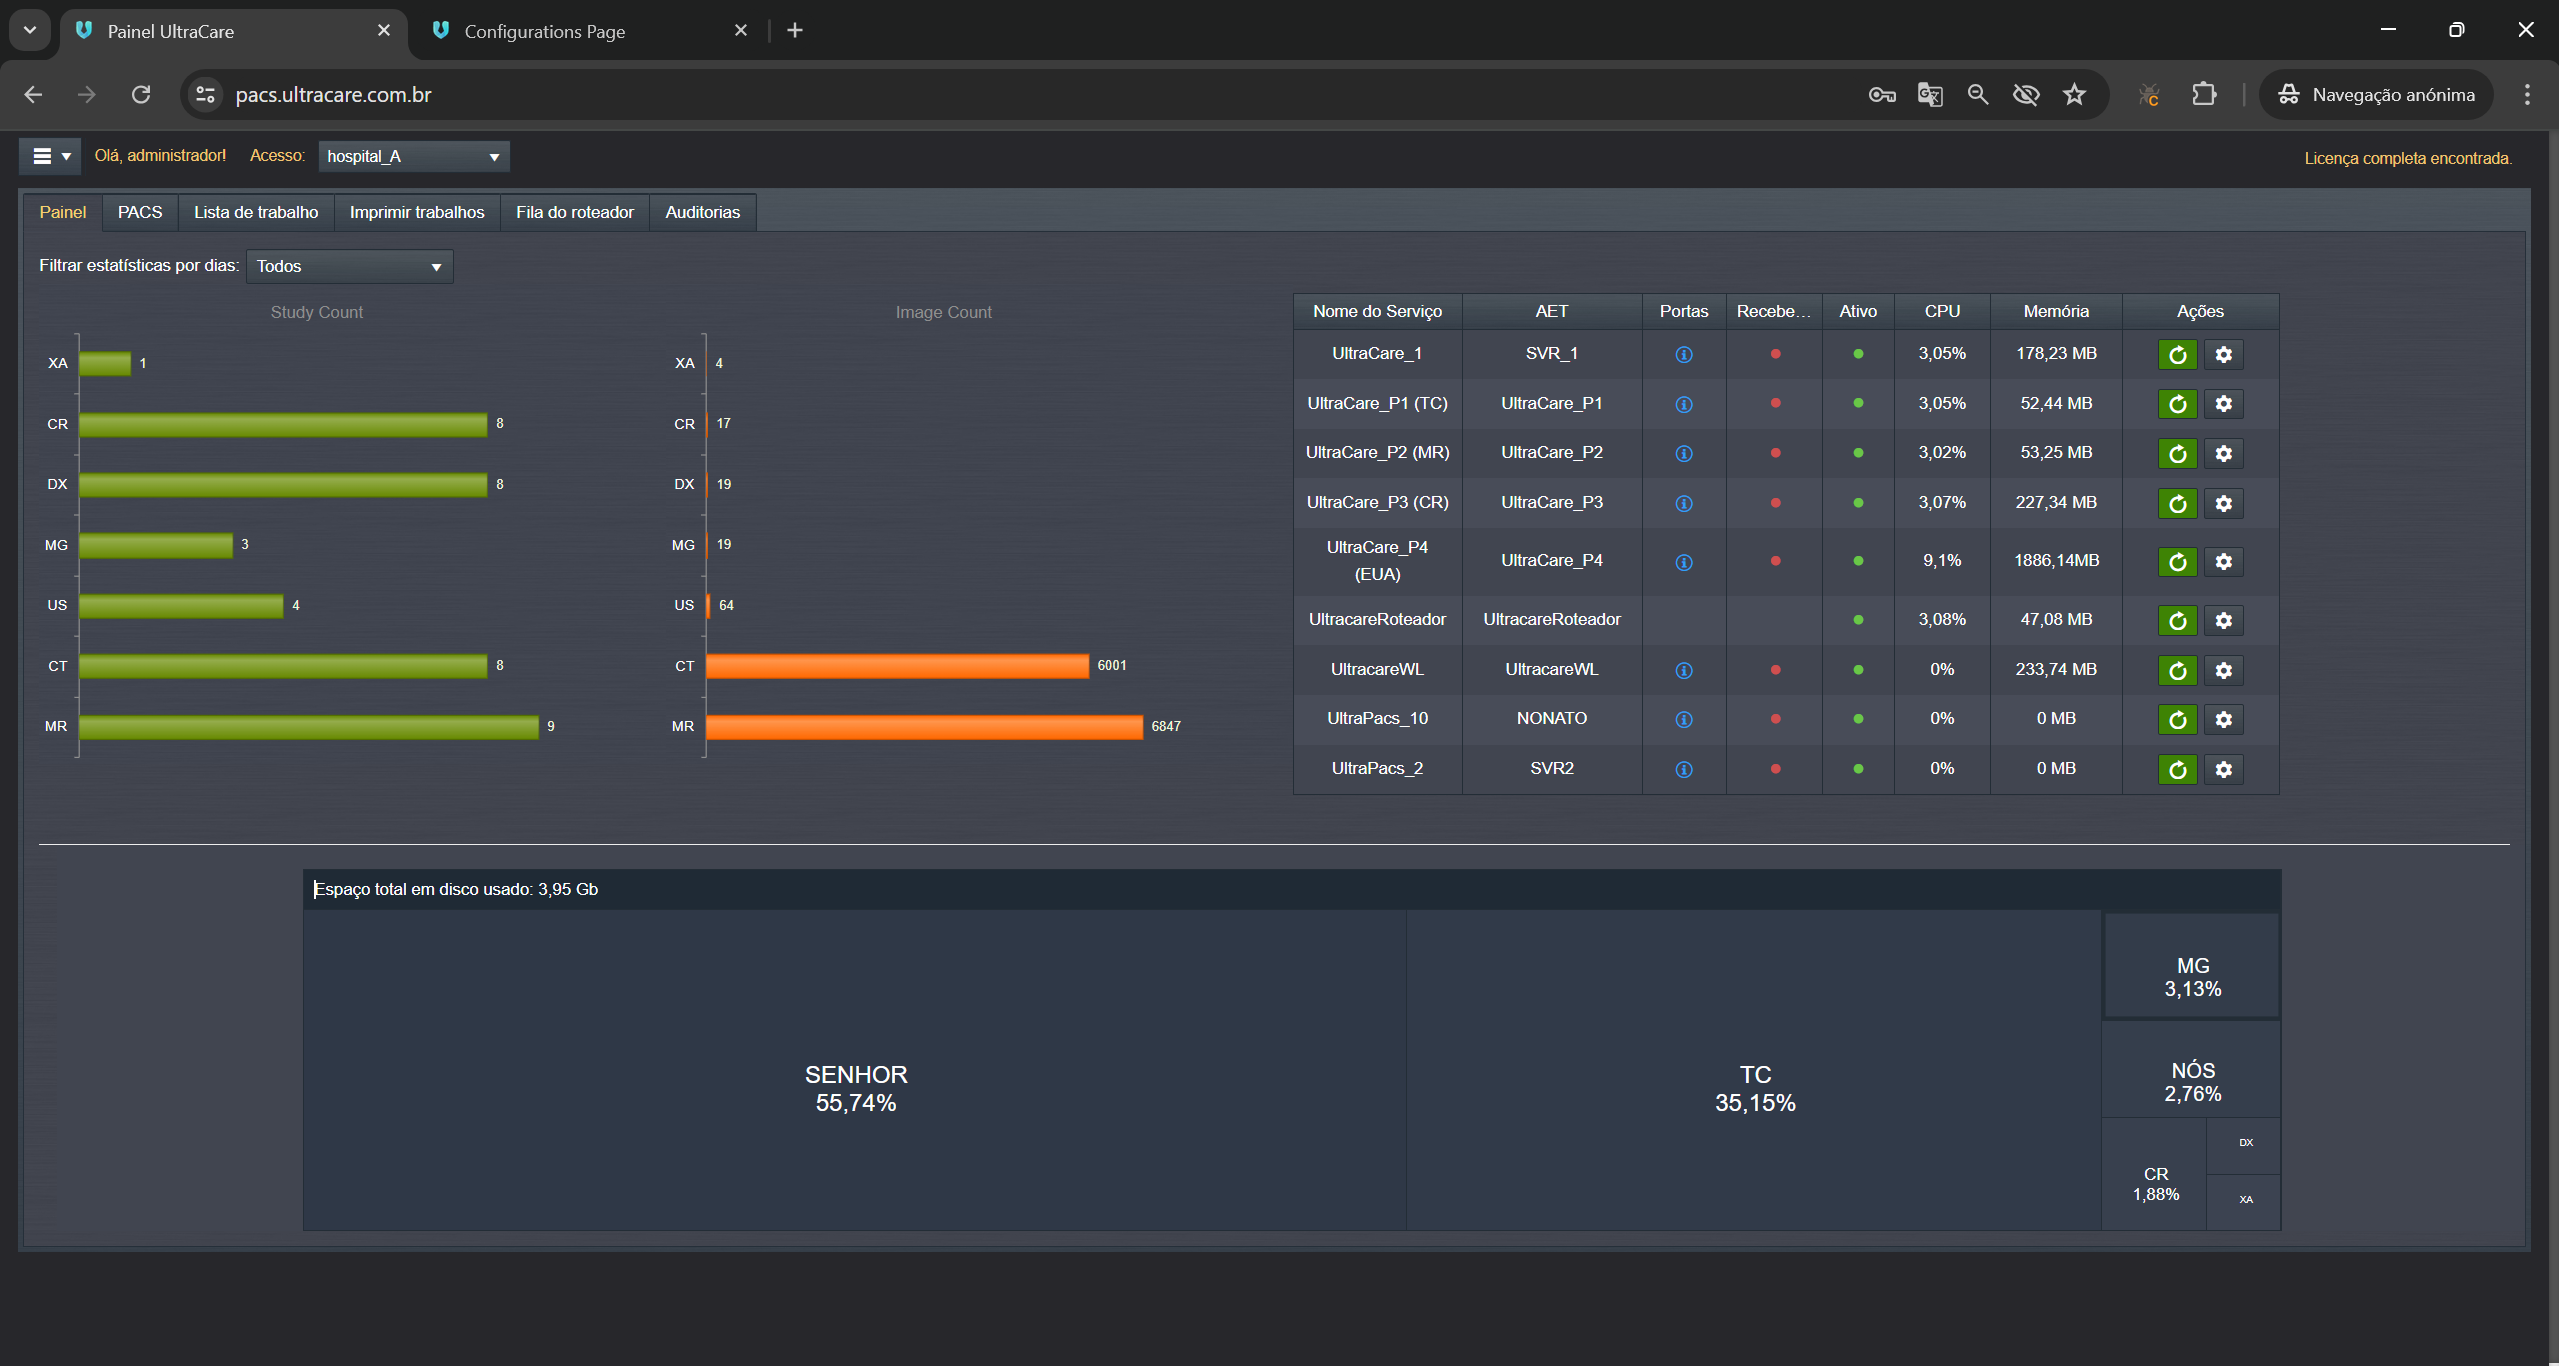Select the TC 35,15% disk usage block

pyautogui.click(x=1754, y=1088)
